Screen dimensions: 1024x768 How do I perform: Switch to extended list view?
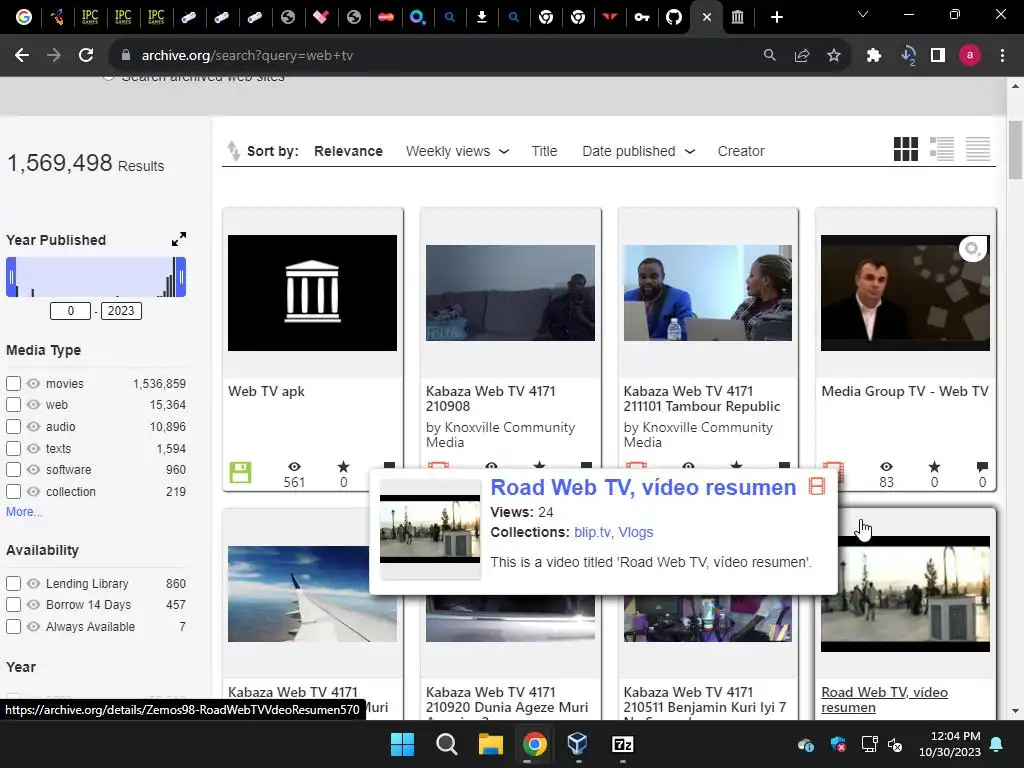(942, 149)
